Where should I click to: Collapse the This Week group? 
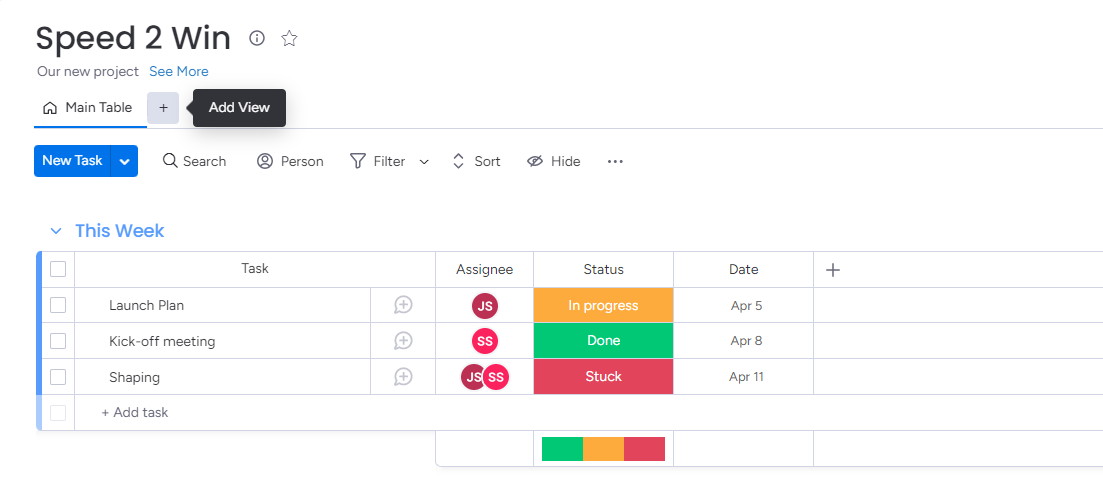pos(56,231)
